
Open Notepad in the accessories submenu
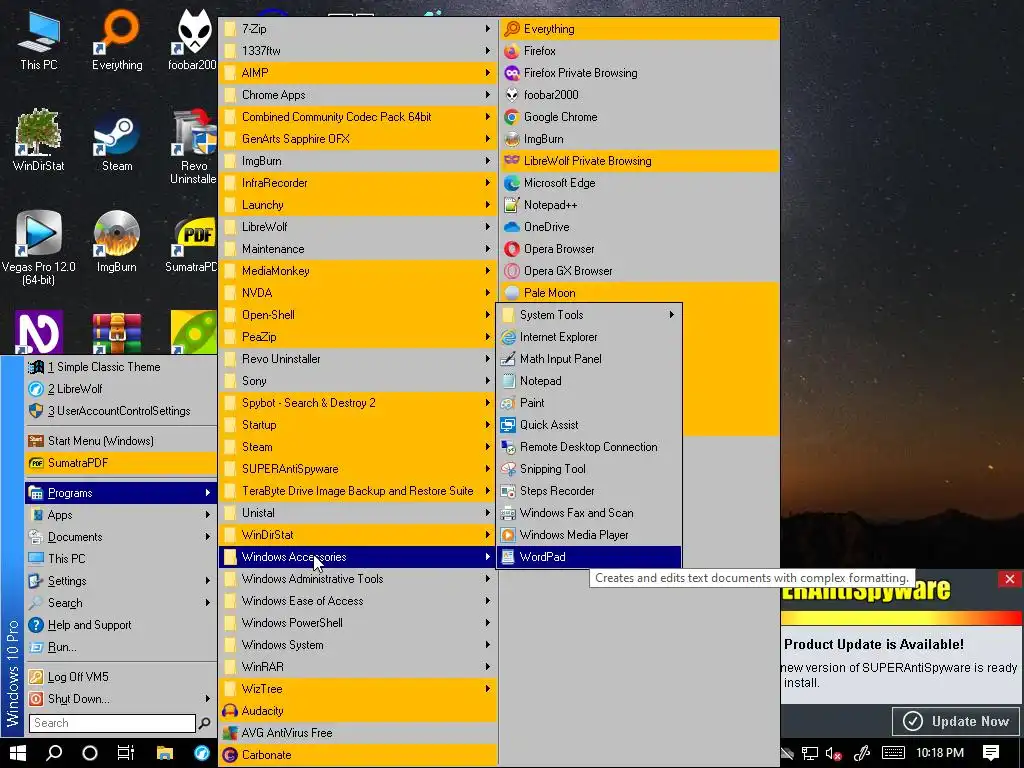(588, 381)
